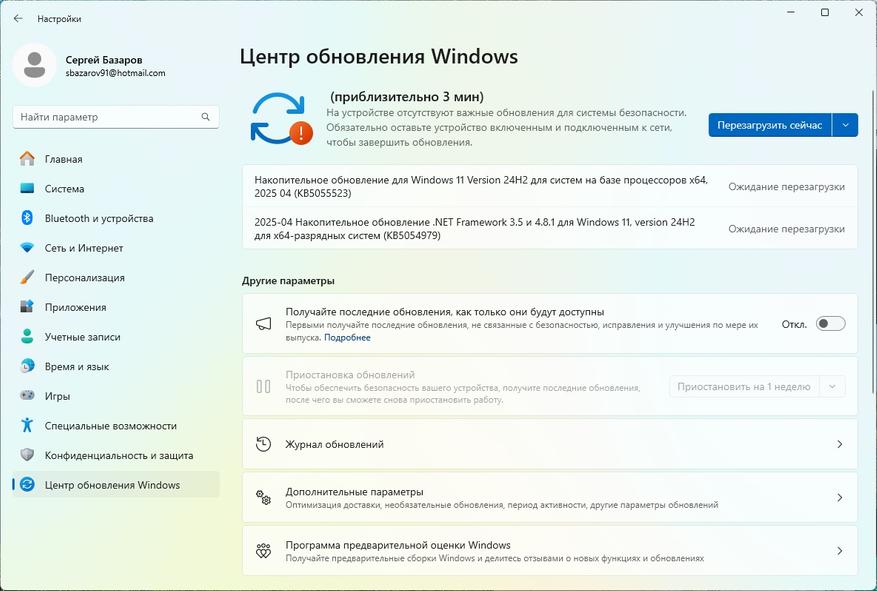Click the Настройки window title
This screenshot has width=877, height=591.
tap(59, 18)
